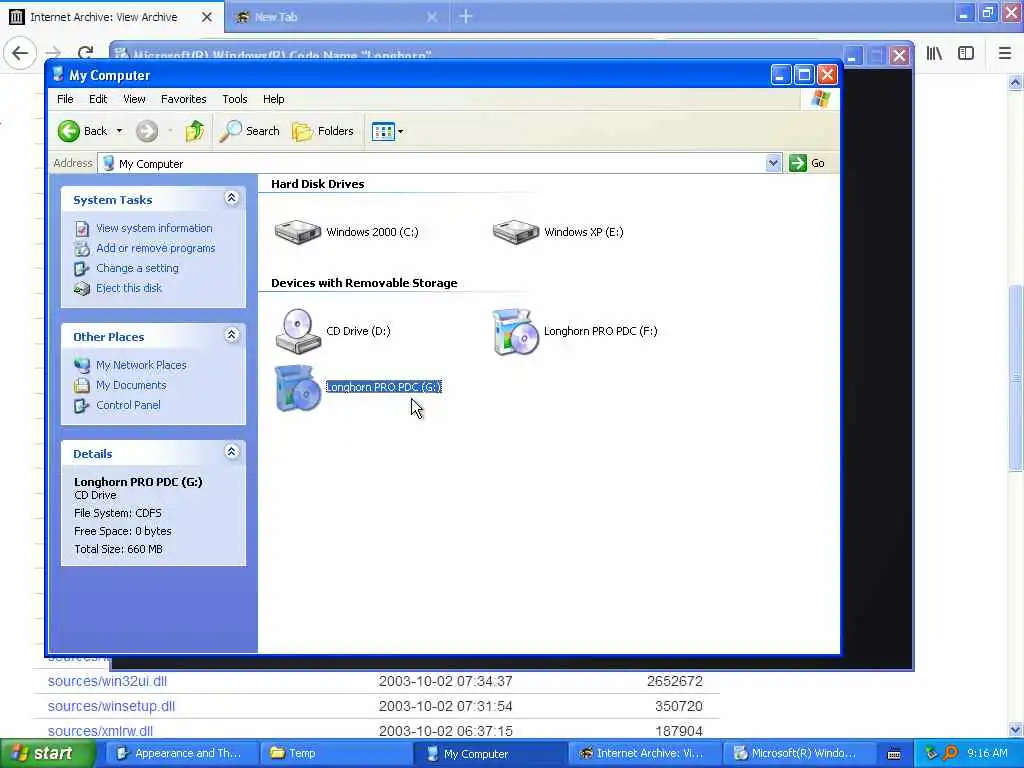Toggle the Folders pane
The image size is (1024, 768).
point(323,131)
